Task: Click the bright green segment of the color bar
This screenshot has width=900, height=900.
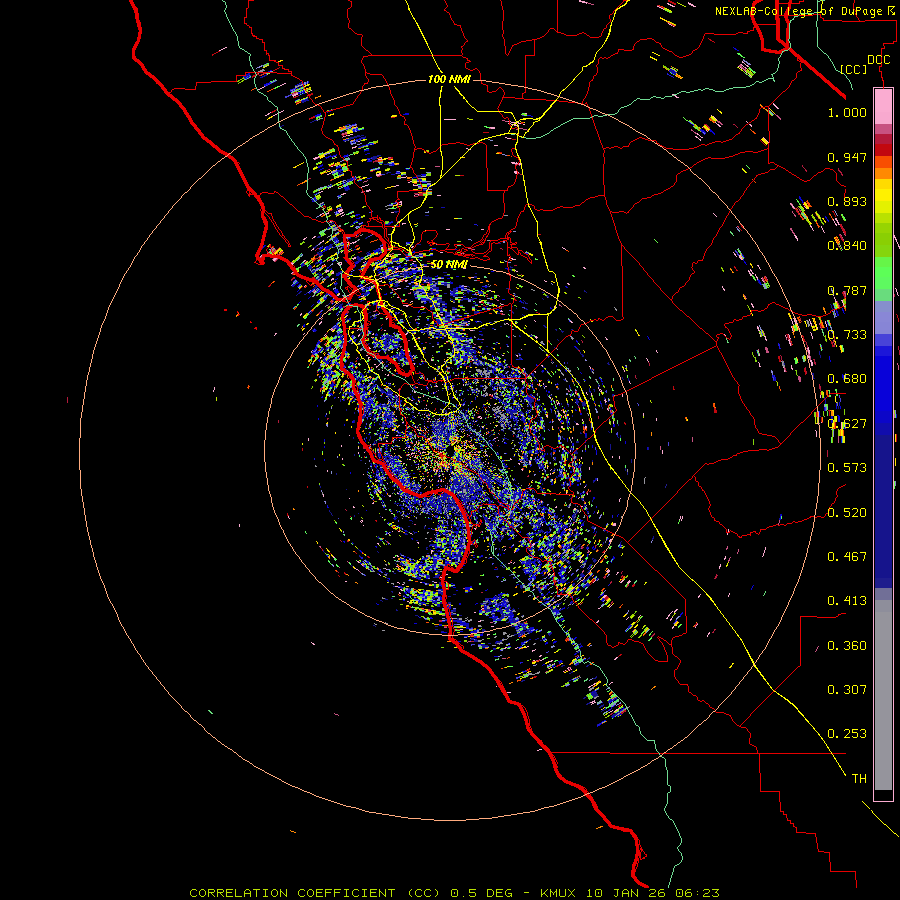Action: click(883, 273)
